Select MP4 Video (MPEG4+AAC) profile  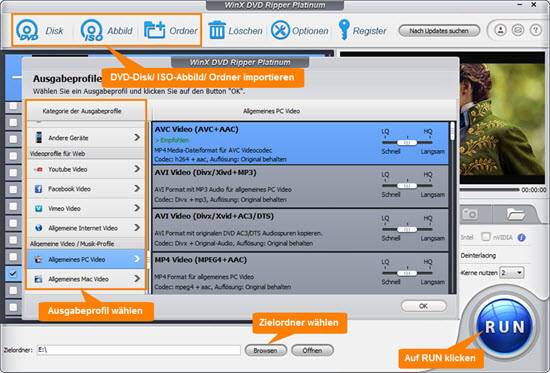coord(300,274)
